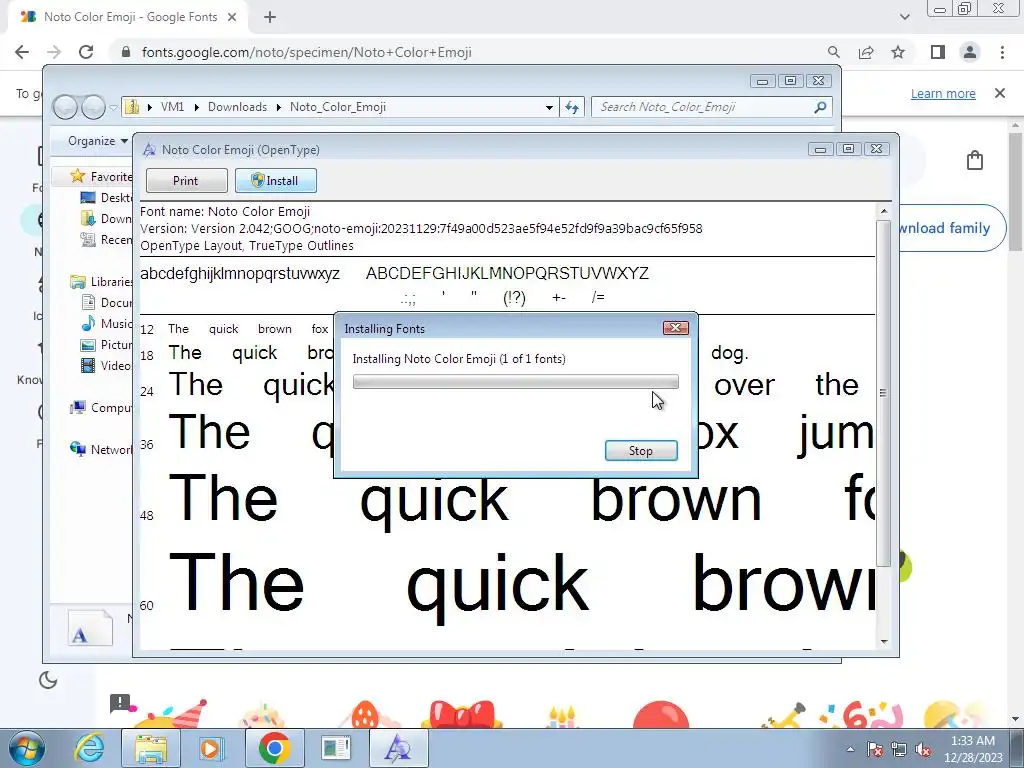Screen dimensions: 1024x768
Task: Click font viewer scroll down arrow
Action: pyautogui.click(x=884, y=641)
